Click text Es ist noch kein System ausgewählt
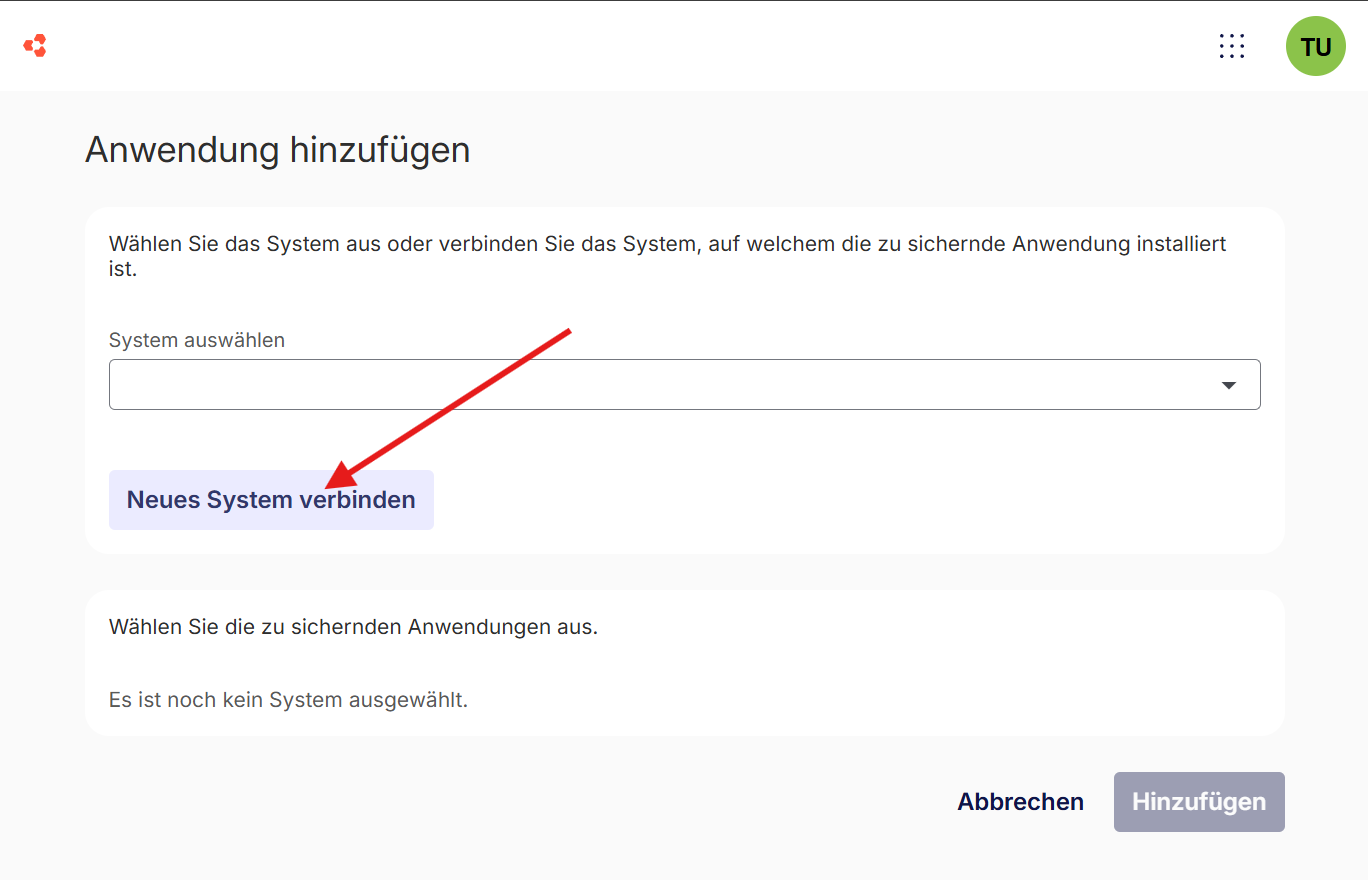The image size is (1368, 880). (288, 699)
